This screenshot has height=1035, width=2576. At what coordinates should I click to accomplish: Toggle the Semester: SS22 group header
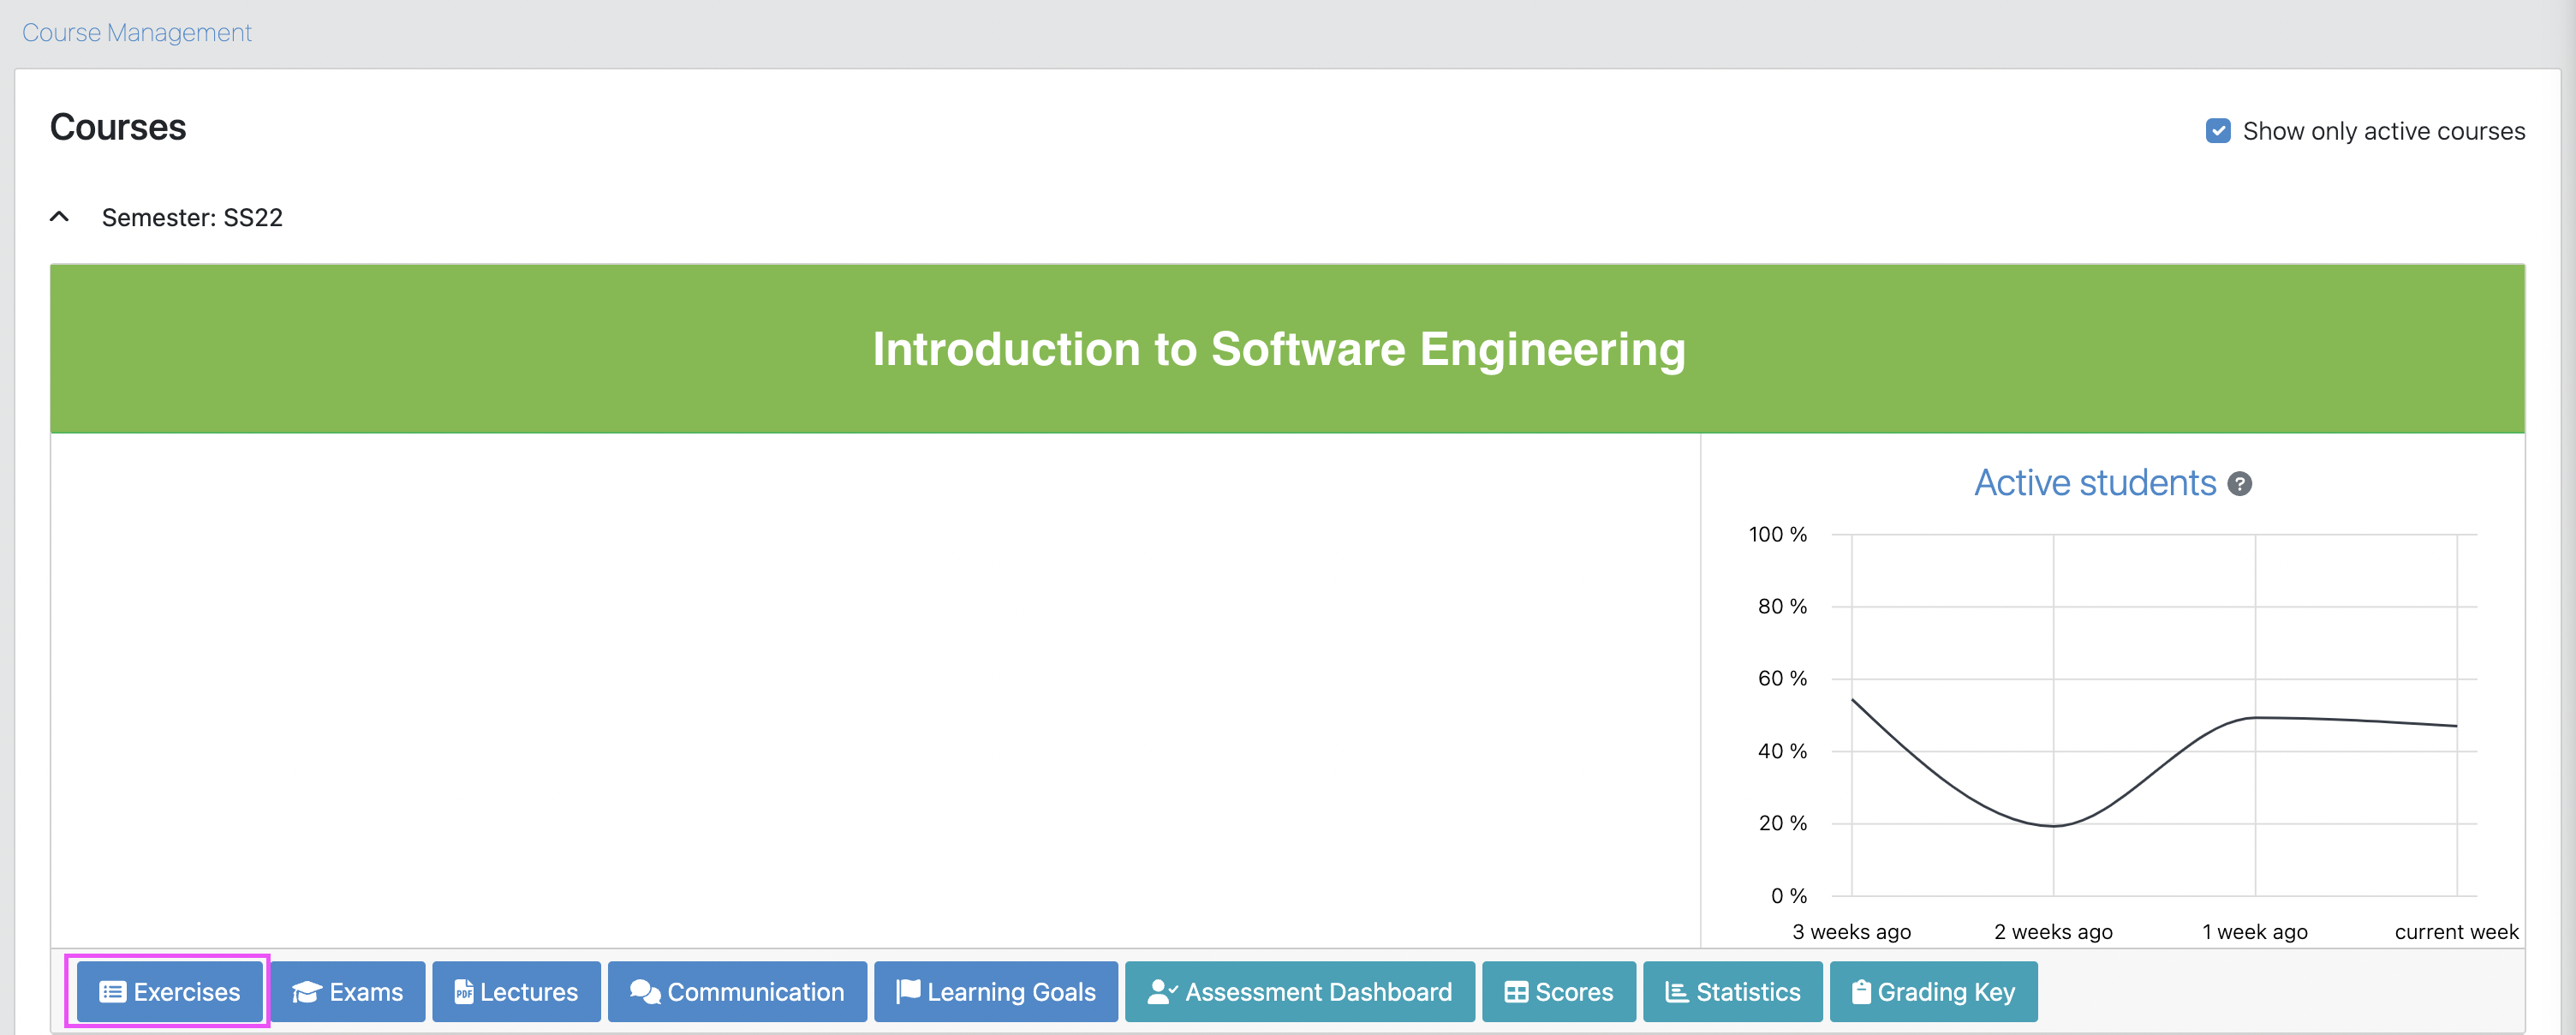point(192,217)
